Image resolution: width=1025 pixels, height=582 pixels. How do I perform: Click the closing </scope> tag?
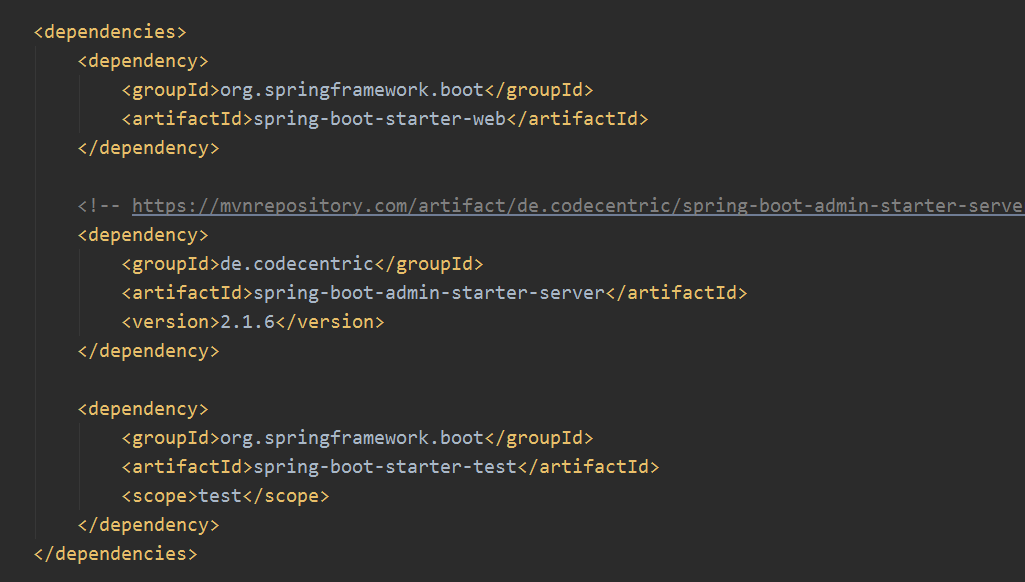click(286, 496)
